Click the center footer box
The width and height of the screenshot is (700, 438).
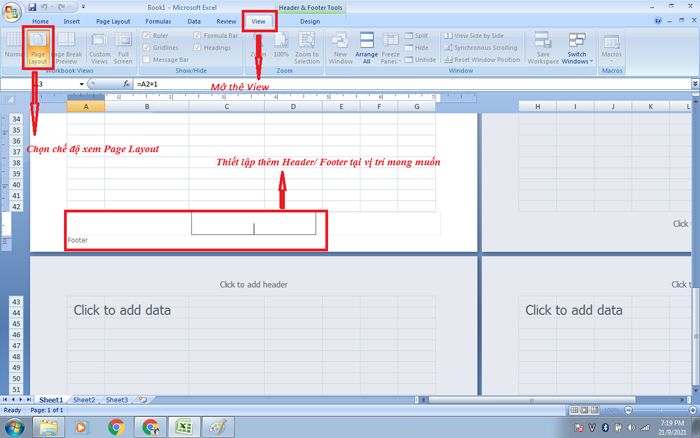coord(254,223)
